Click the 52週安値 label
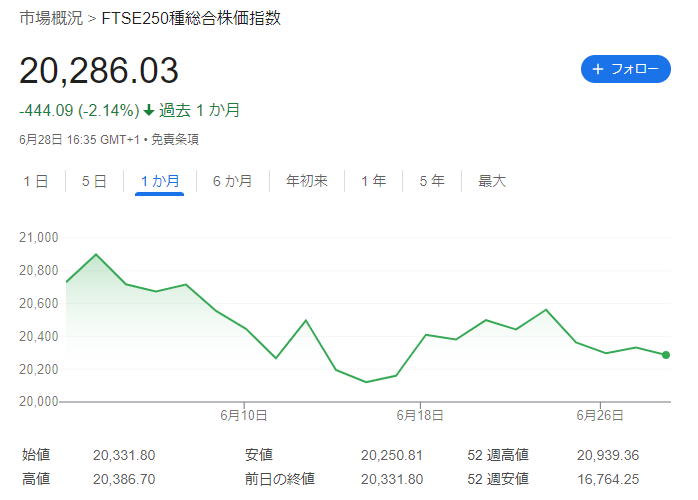 click(x=498, y=479)
